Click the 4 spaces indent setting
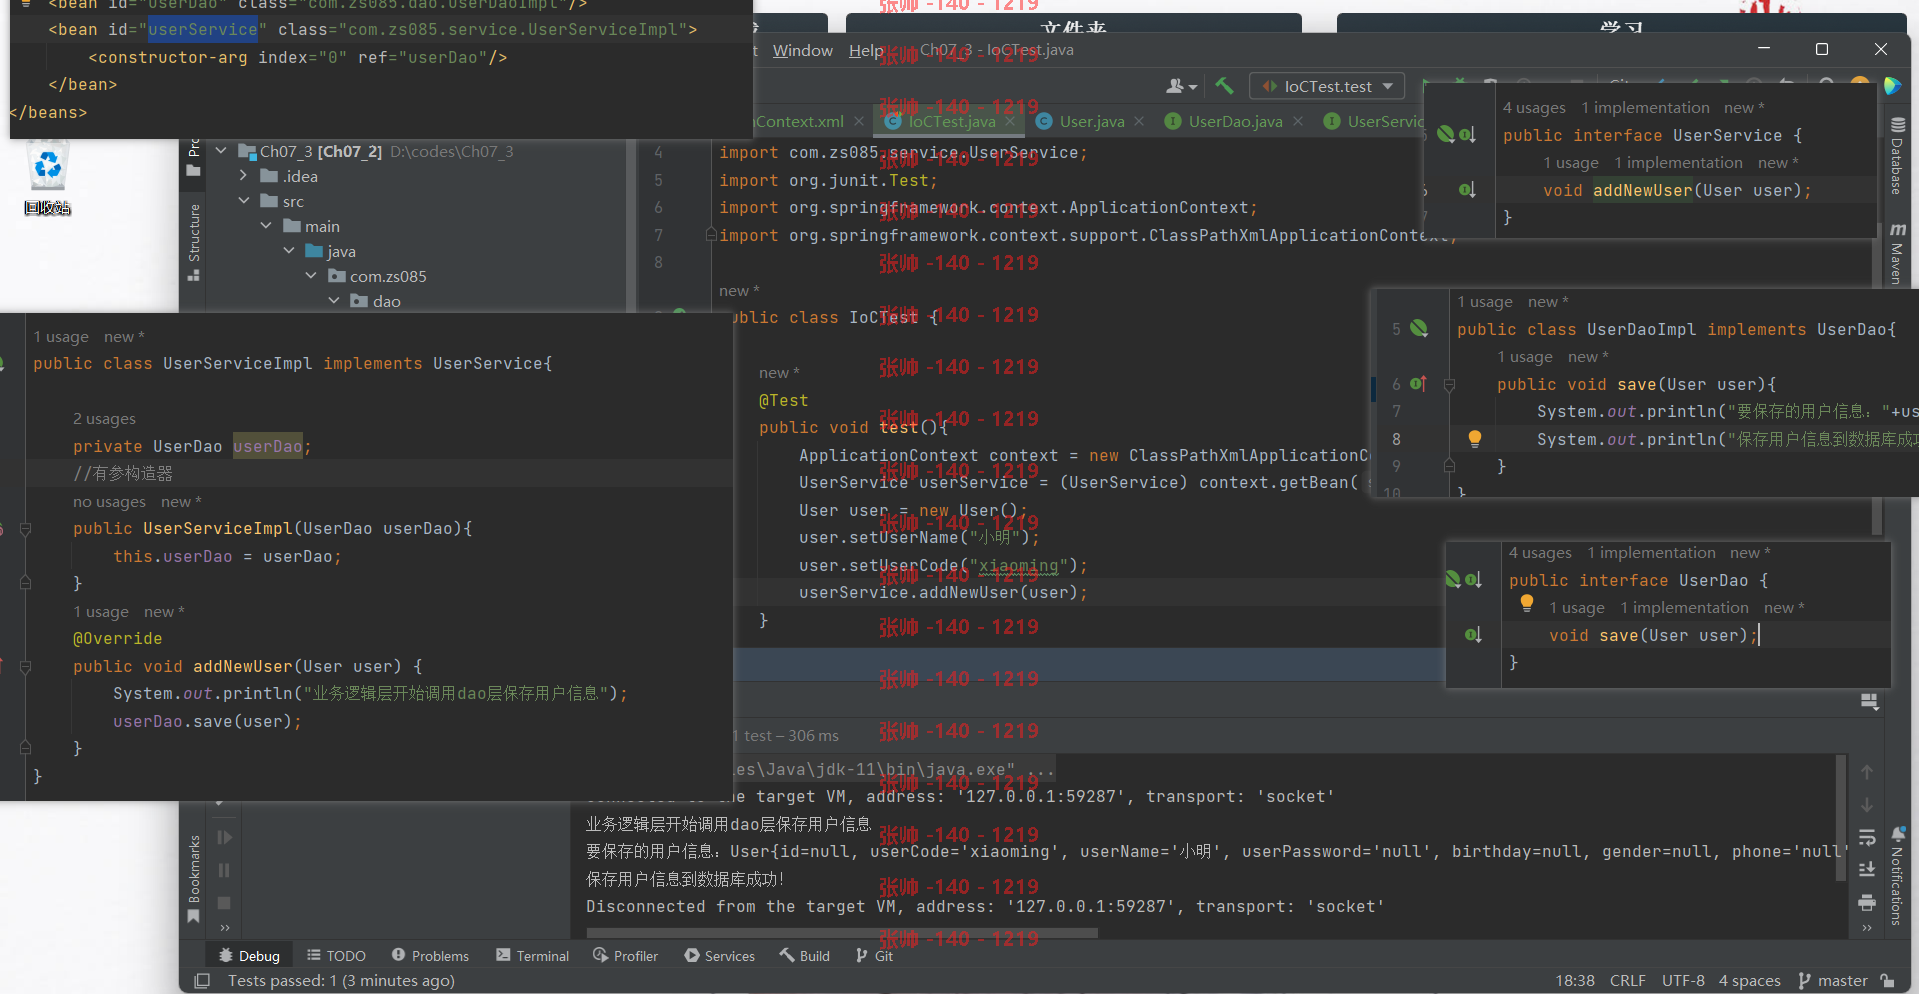 click(x=1749, y=980)
